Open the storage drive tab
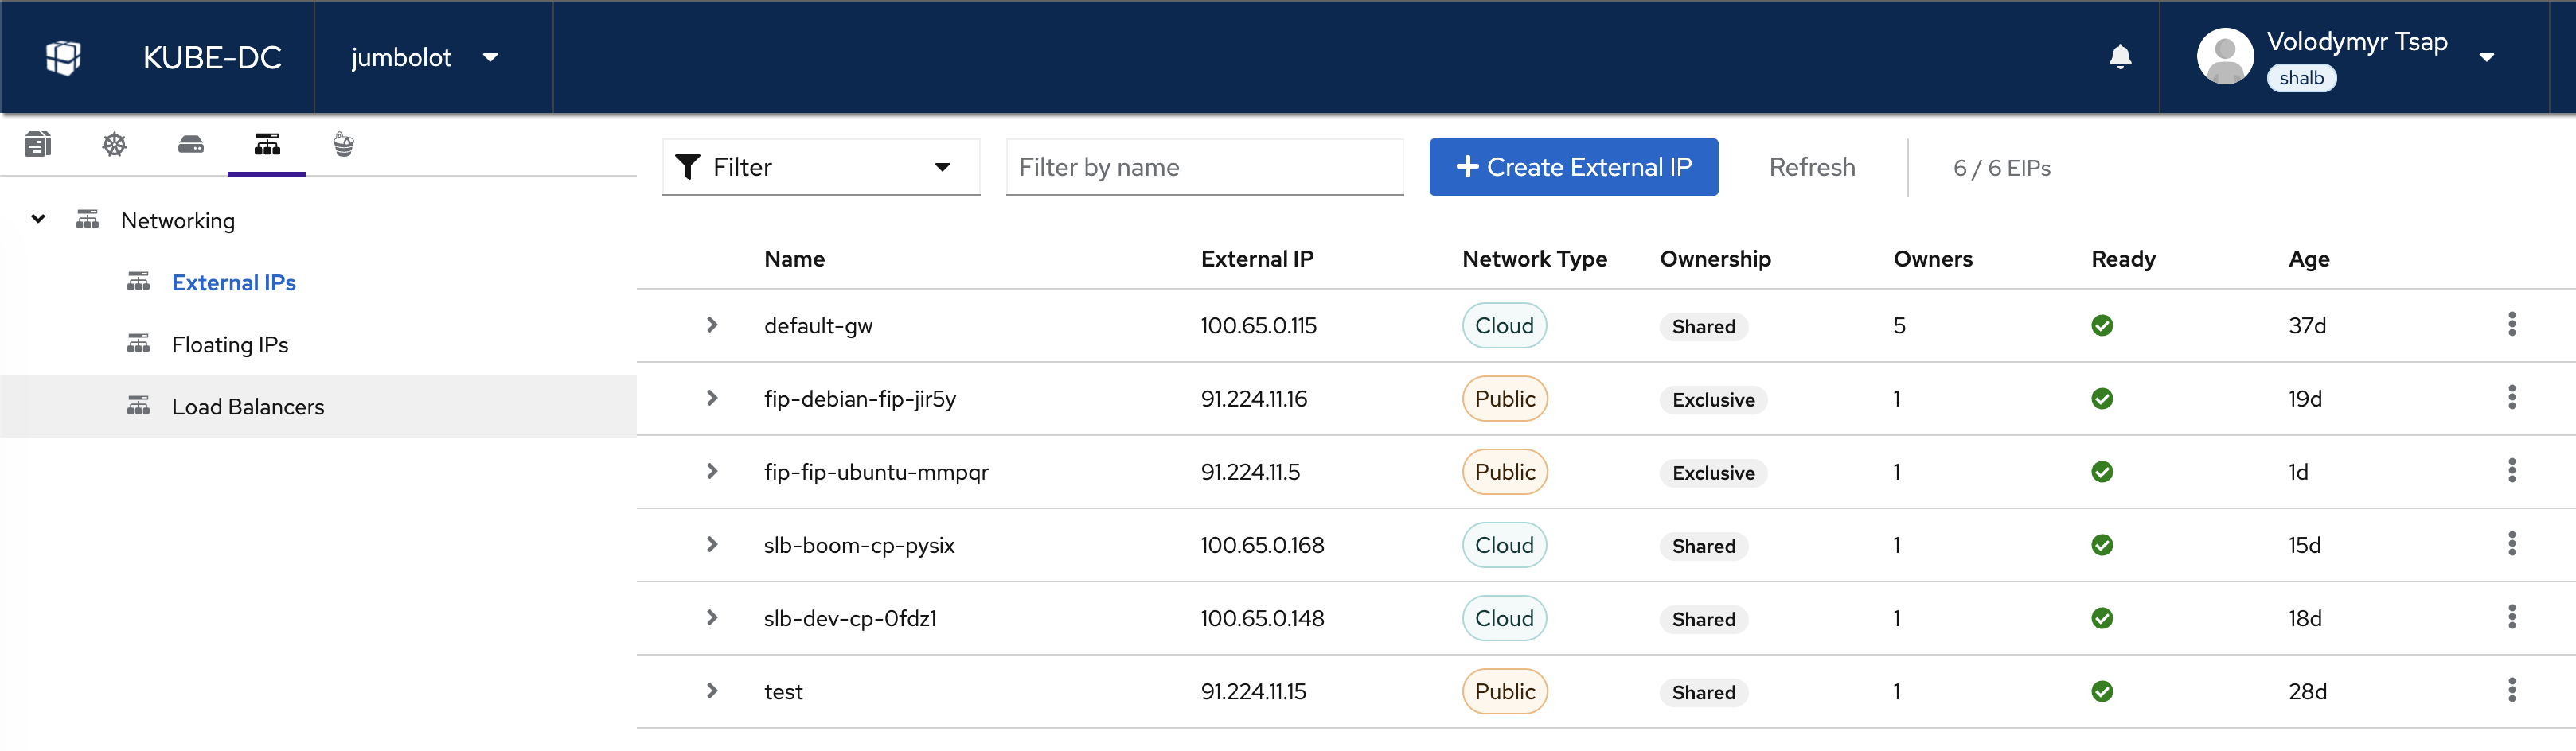Image resolution: width=2576 pixels, height=751 pixels. point(190,145)
